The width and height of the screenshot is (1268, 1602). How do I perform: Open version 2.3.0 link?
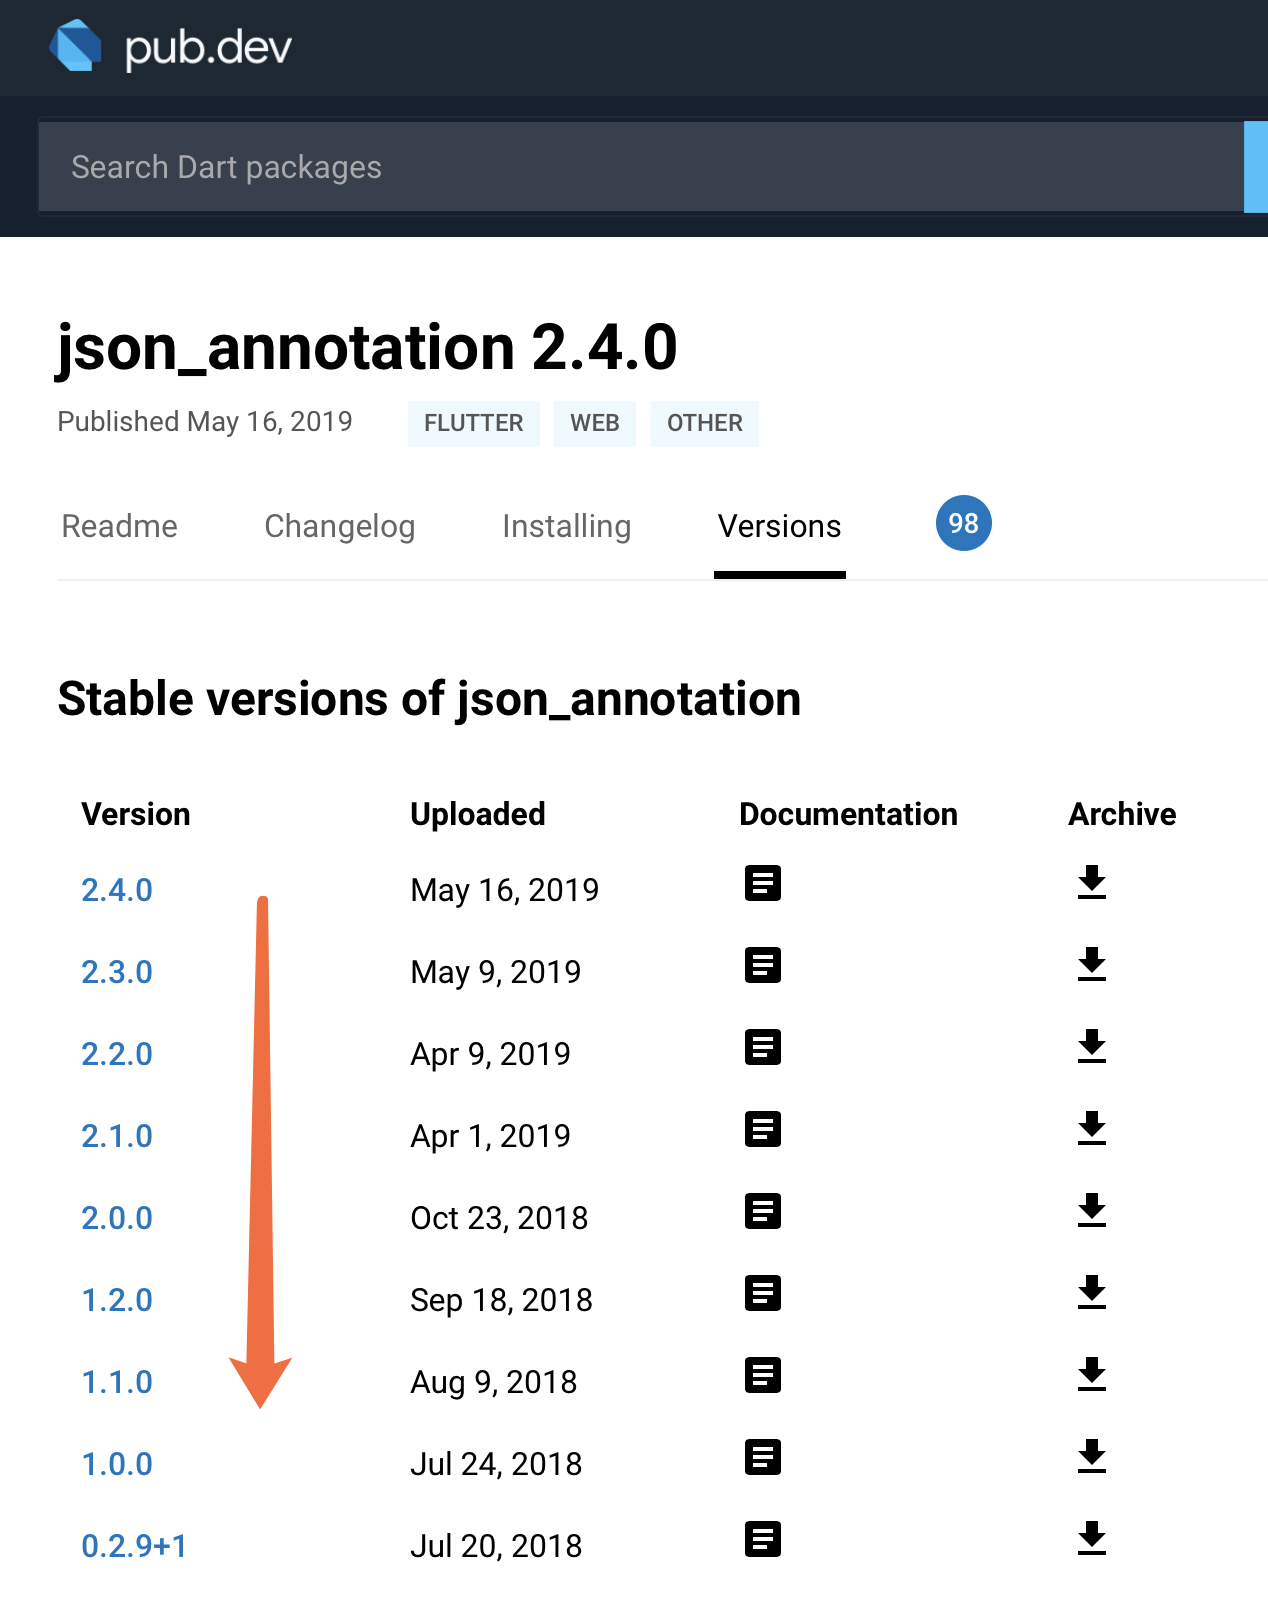117,972
